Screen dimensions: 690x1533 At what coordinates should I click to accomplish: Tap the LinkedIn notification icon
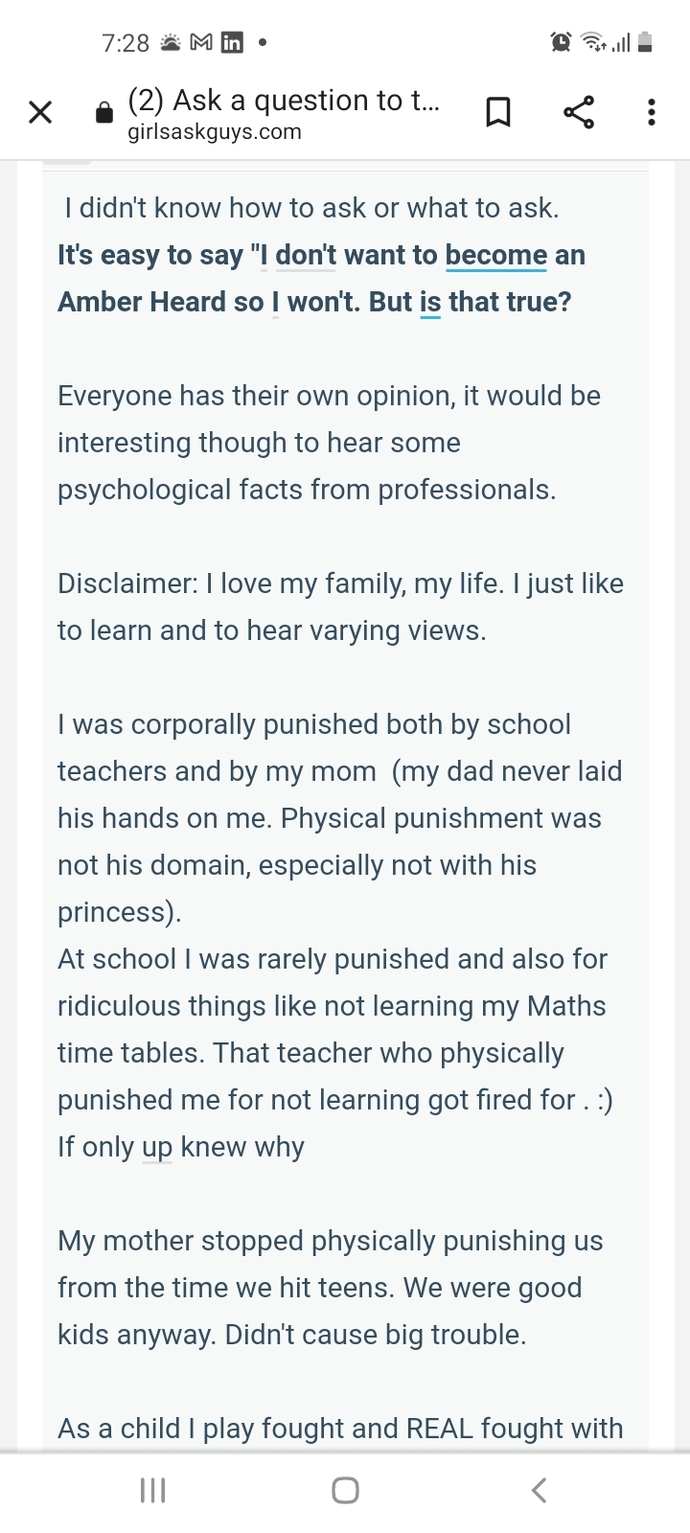coord(233,43)
